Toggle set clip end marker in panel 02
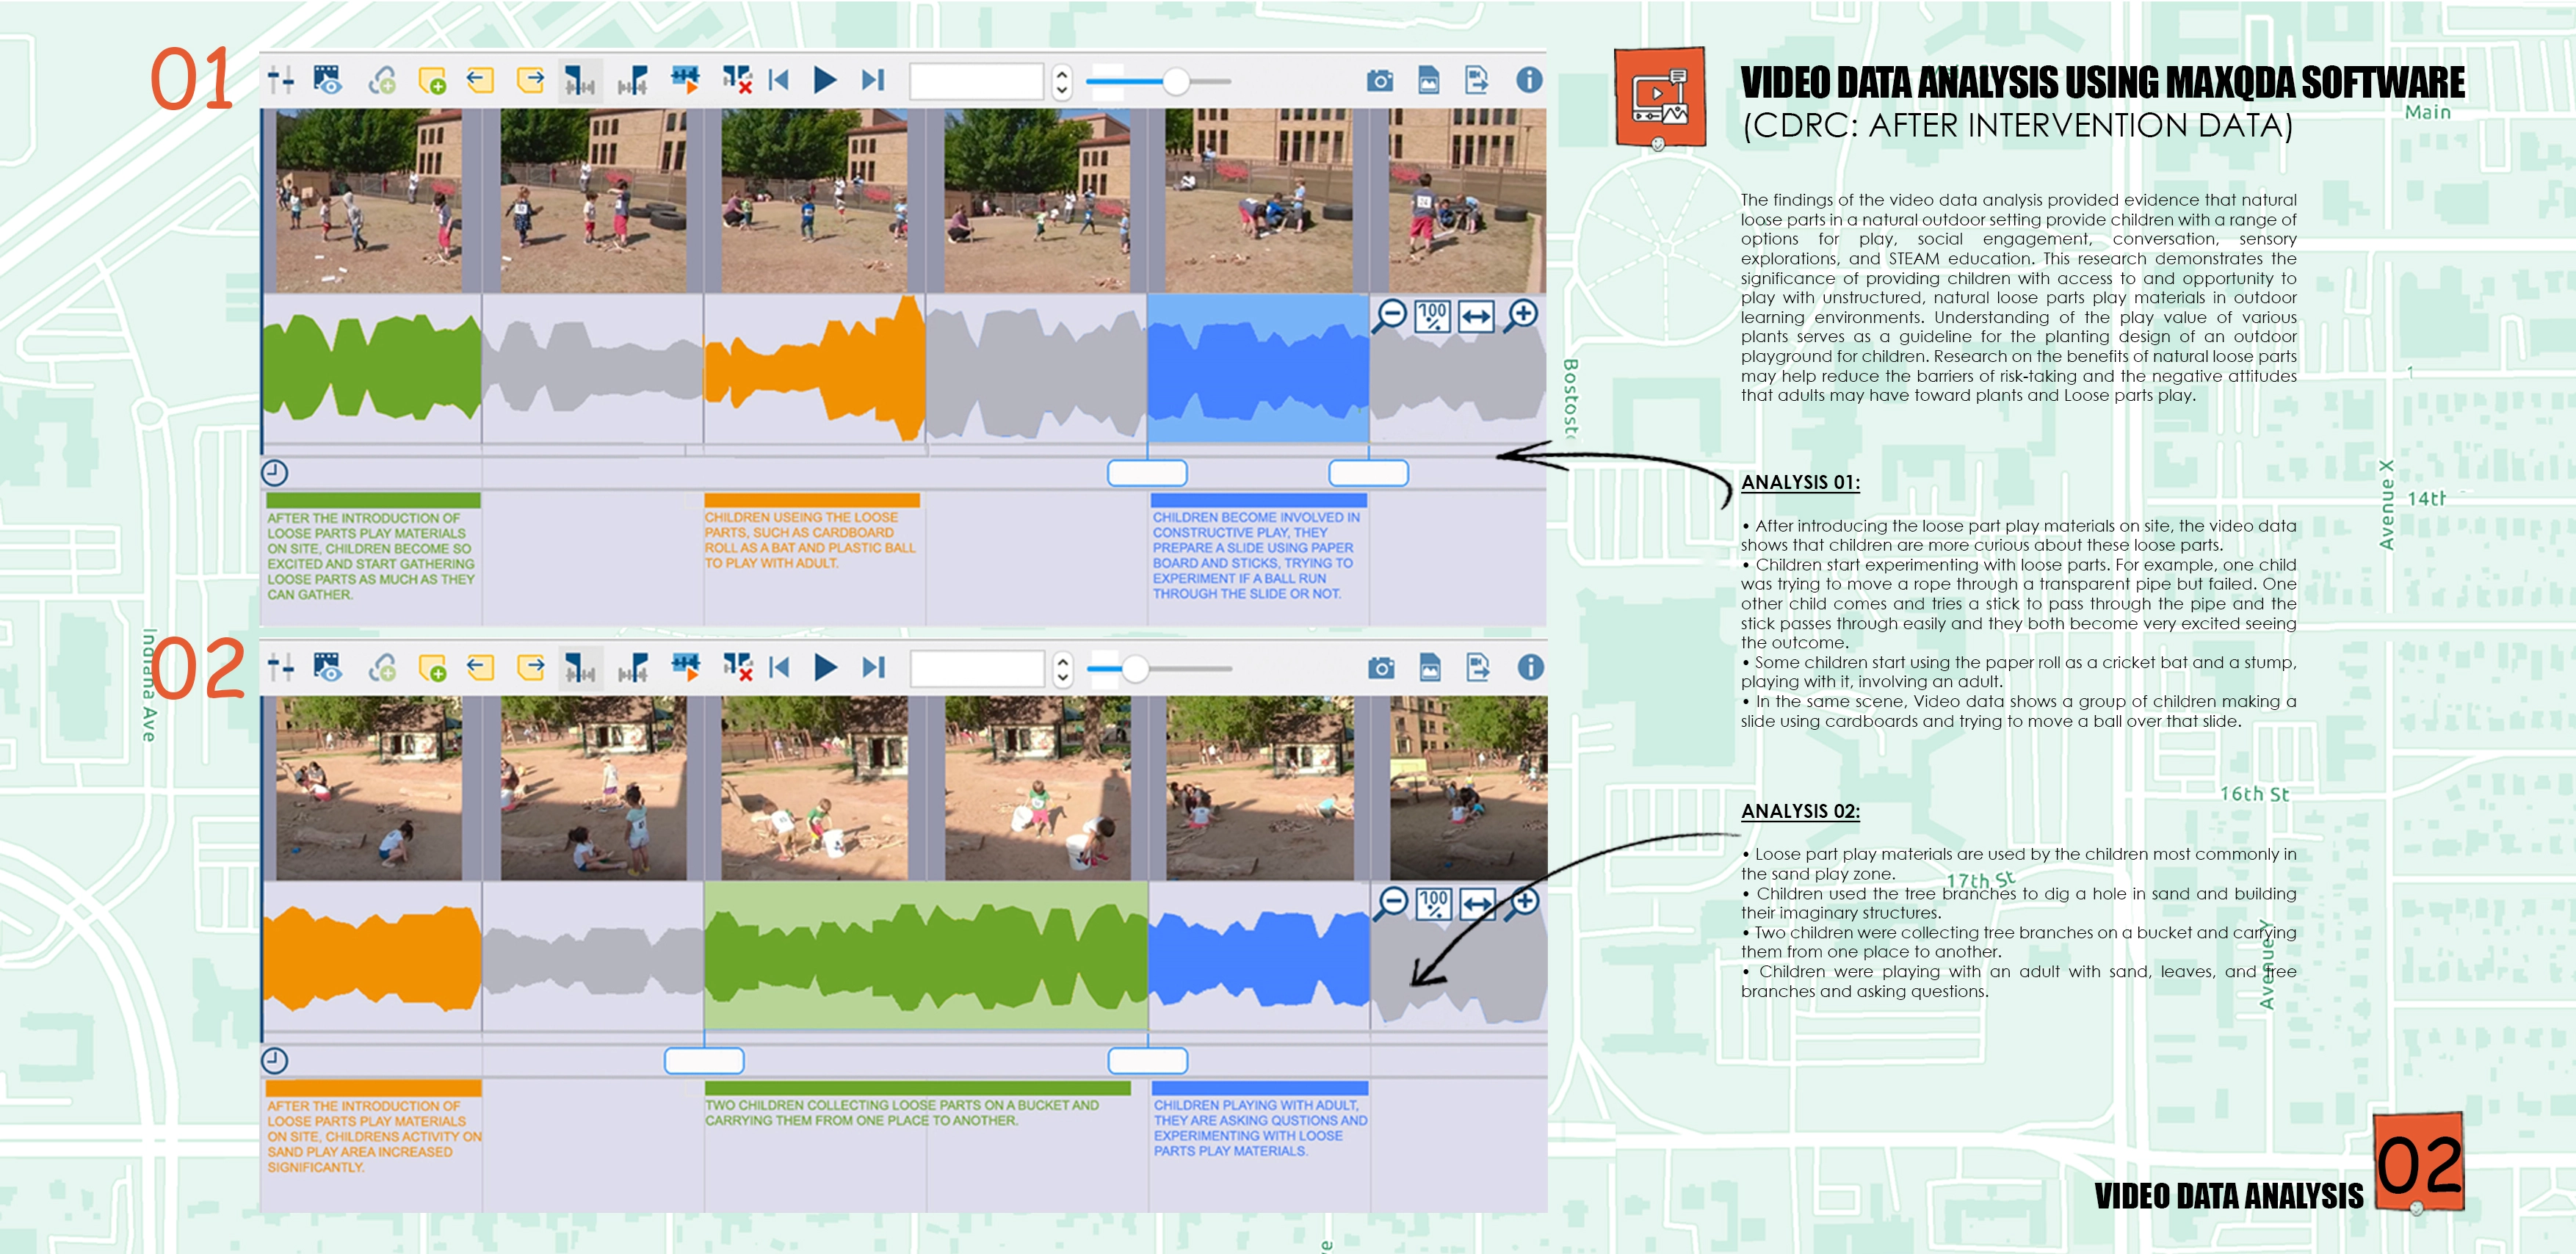This screenshot has height=1254, width=2576. 632,667
